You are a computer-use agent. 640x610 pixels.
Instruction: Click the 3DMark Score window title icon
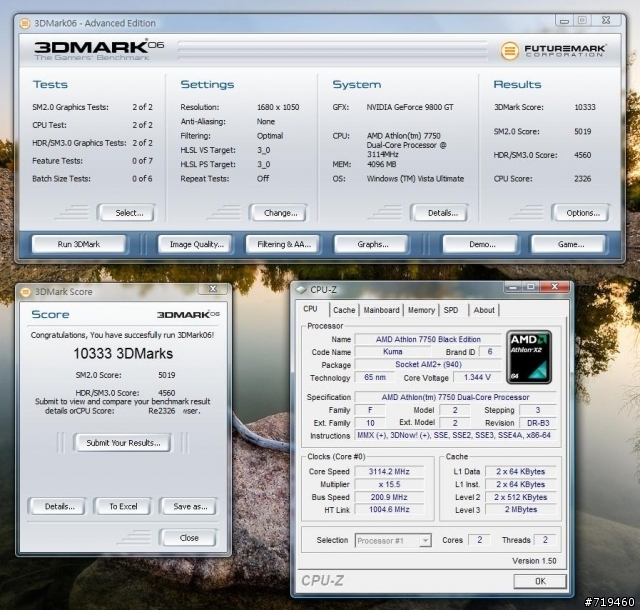tap(25, 292)
